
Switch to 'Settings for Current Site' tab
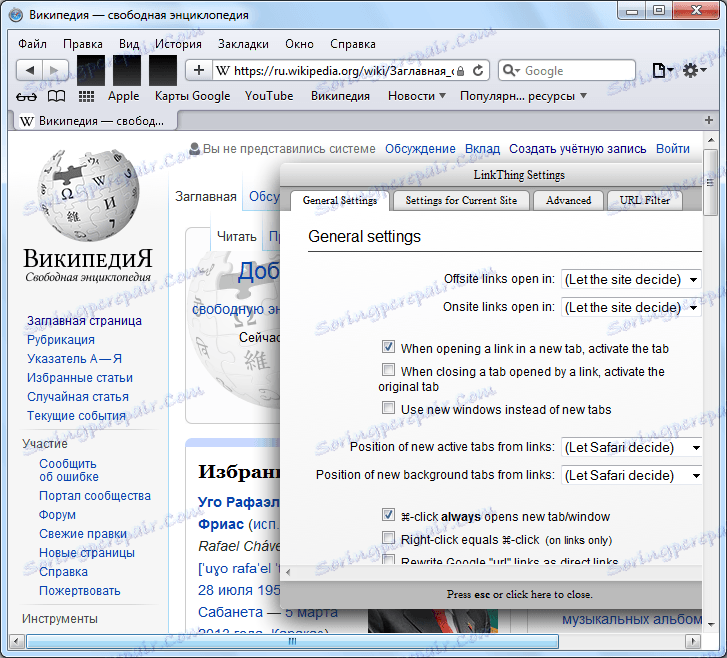(x=461, y=200)
